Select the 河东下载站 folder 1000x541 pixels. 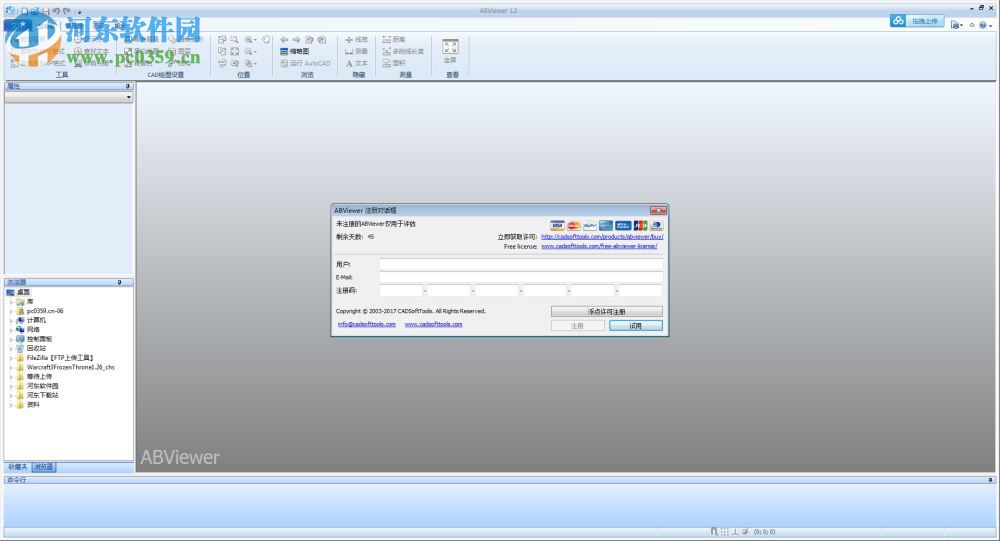(42, 395)
